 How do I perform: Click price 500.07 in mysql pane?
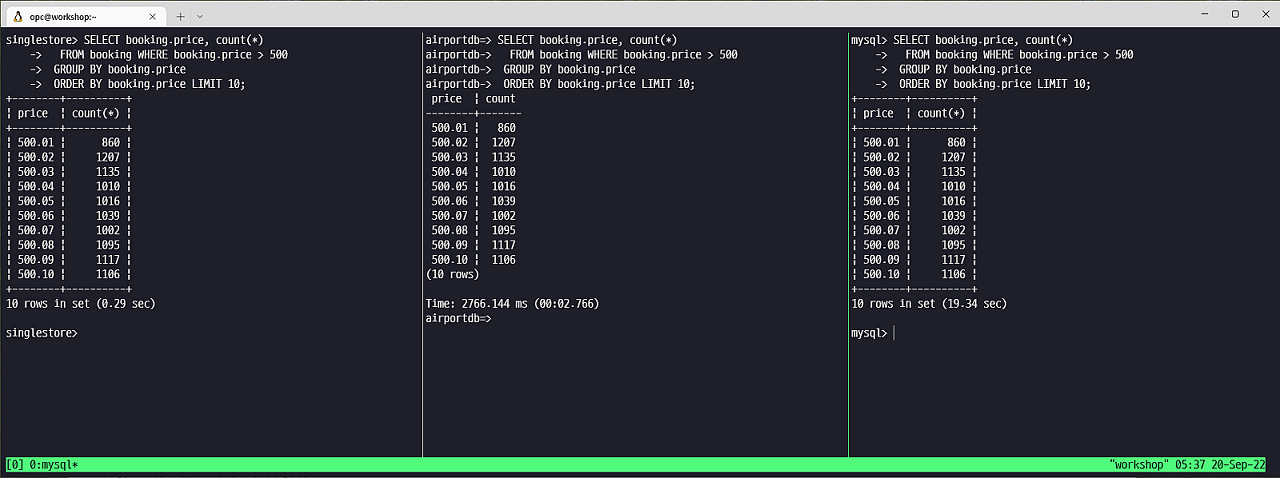pyautogui.click(x=881, y=230)
